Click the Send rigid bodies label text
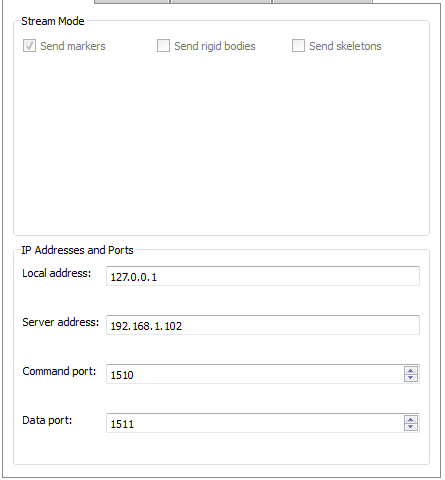 pos(215,46)
